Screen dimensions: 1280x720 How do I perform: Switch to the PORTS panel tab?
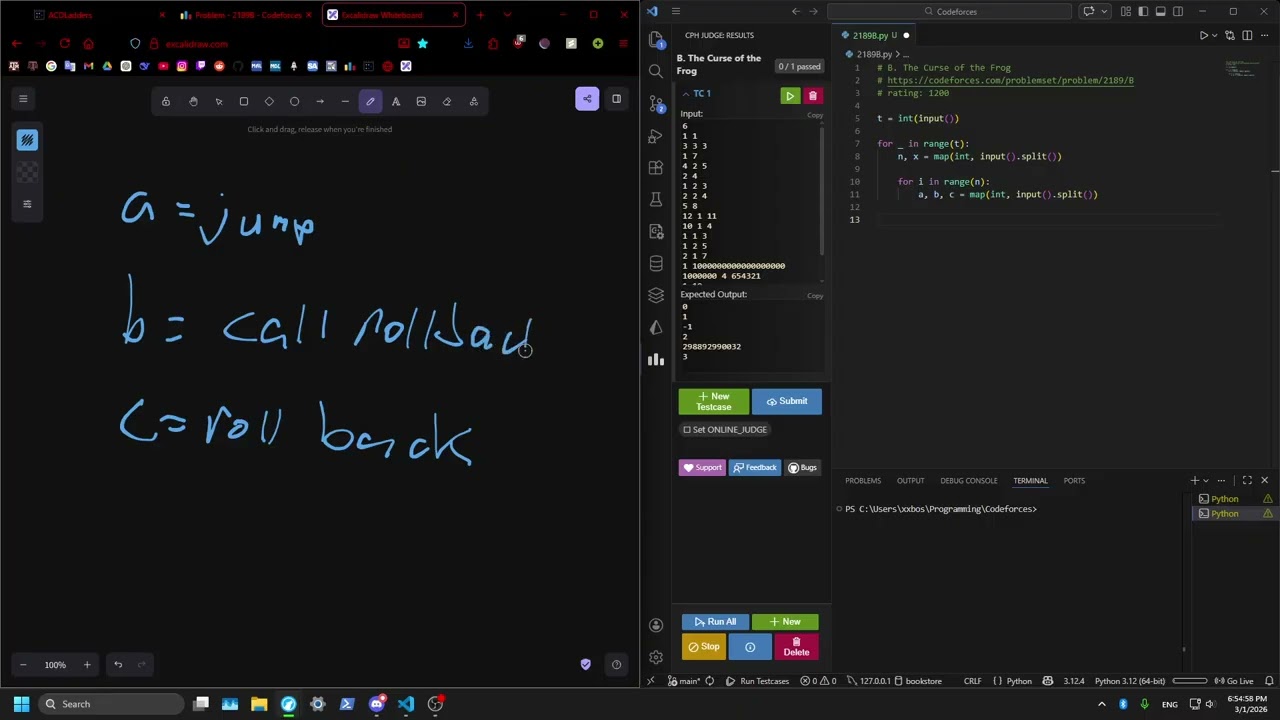[x=1074, y=481]
